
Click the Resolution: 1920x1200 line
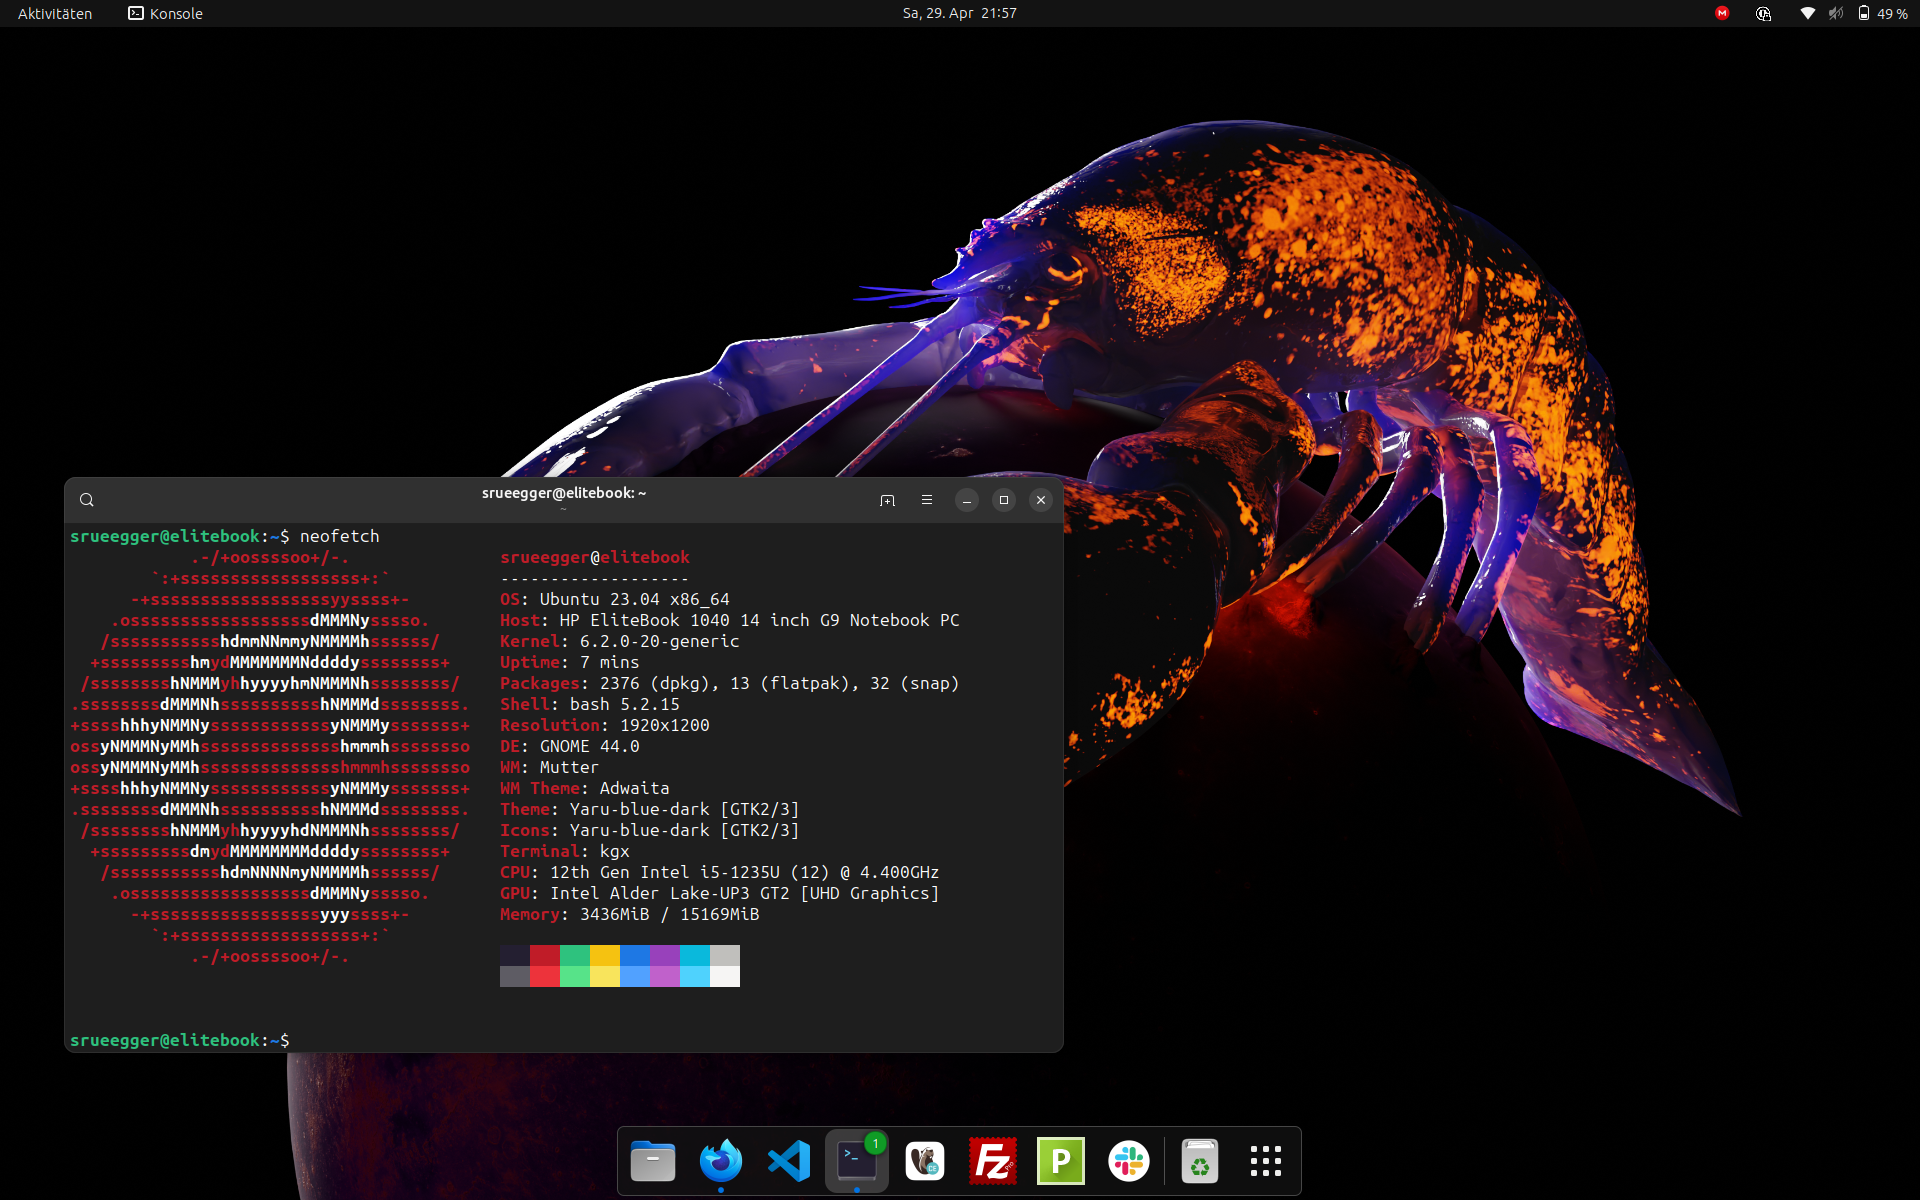605,725
